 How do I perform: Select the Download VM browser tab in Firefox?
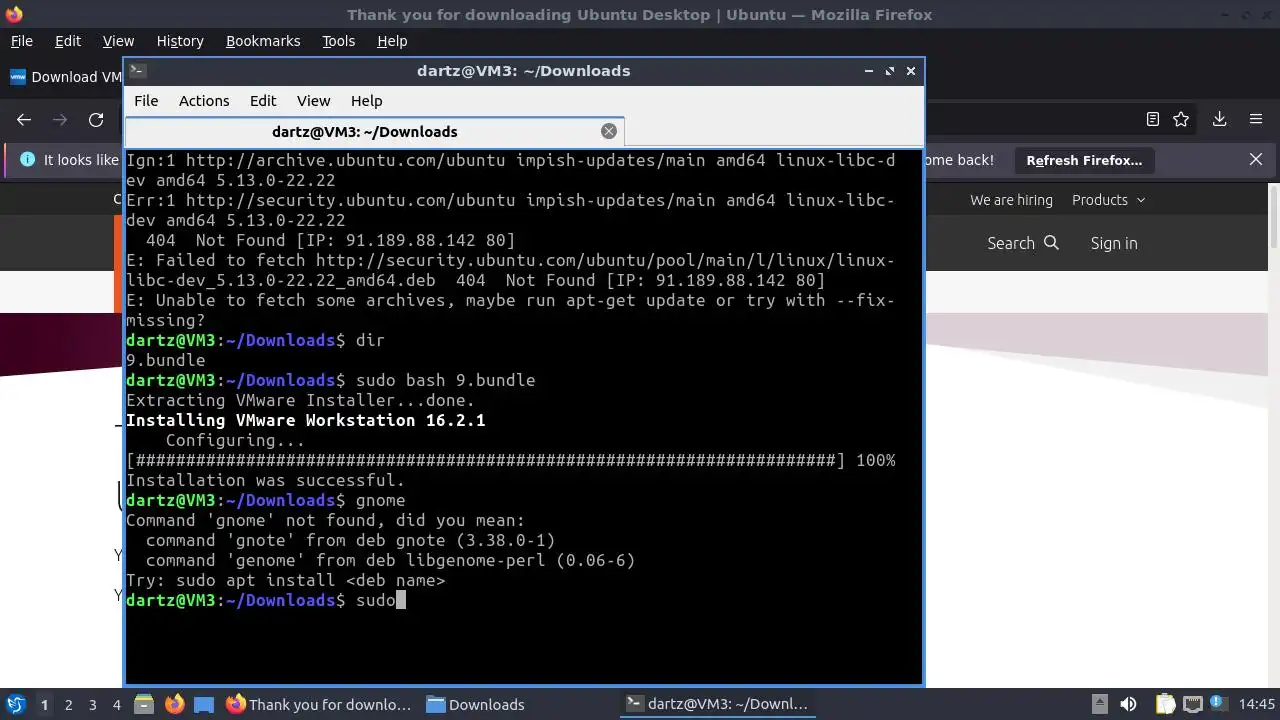[66, 77]
